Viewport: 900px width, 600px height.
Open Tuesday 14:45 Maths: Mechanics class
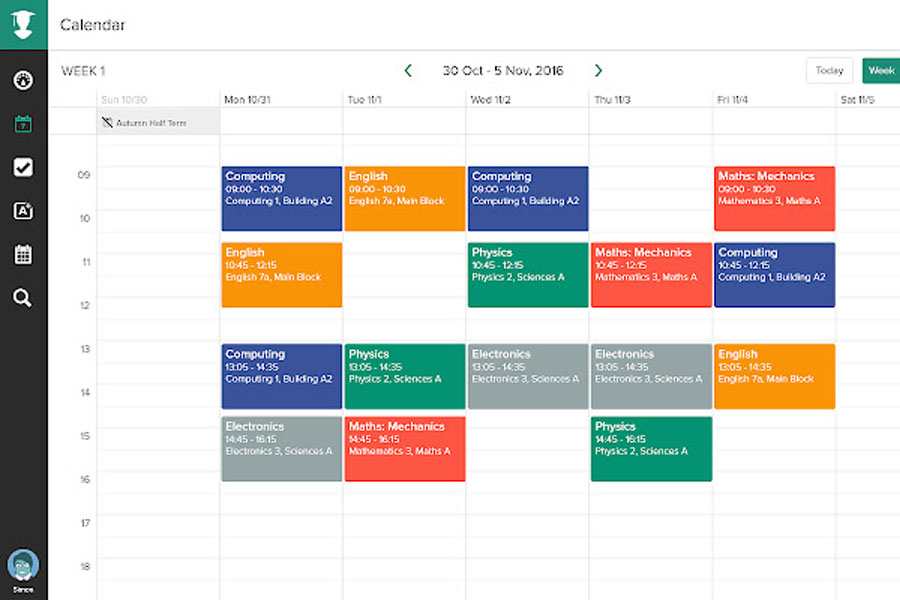click(x=405, y=449)
